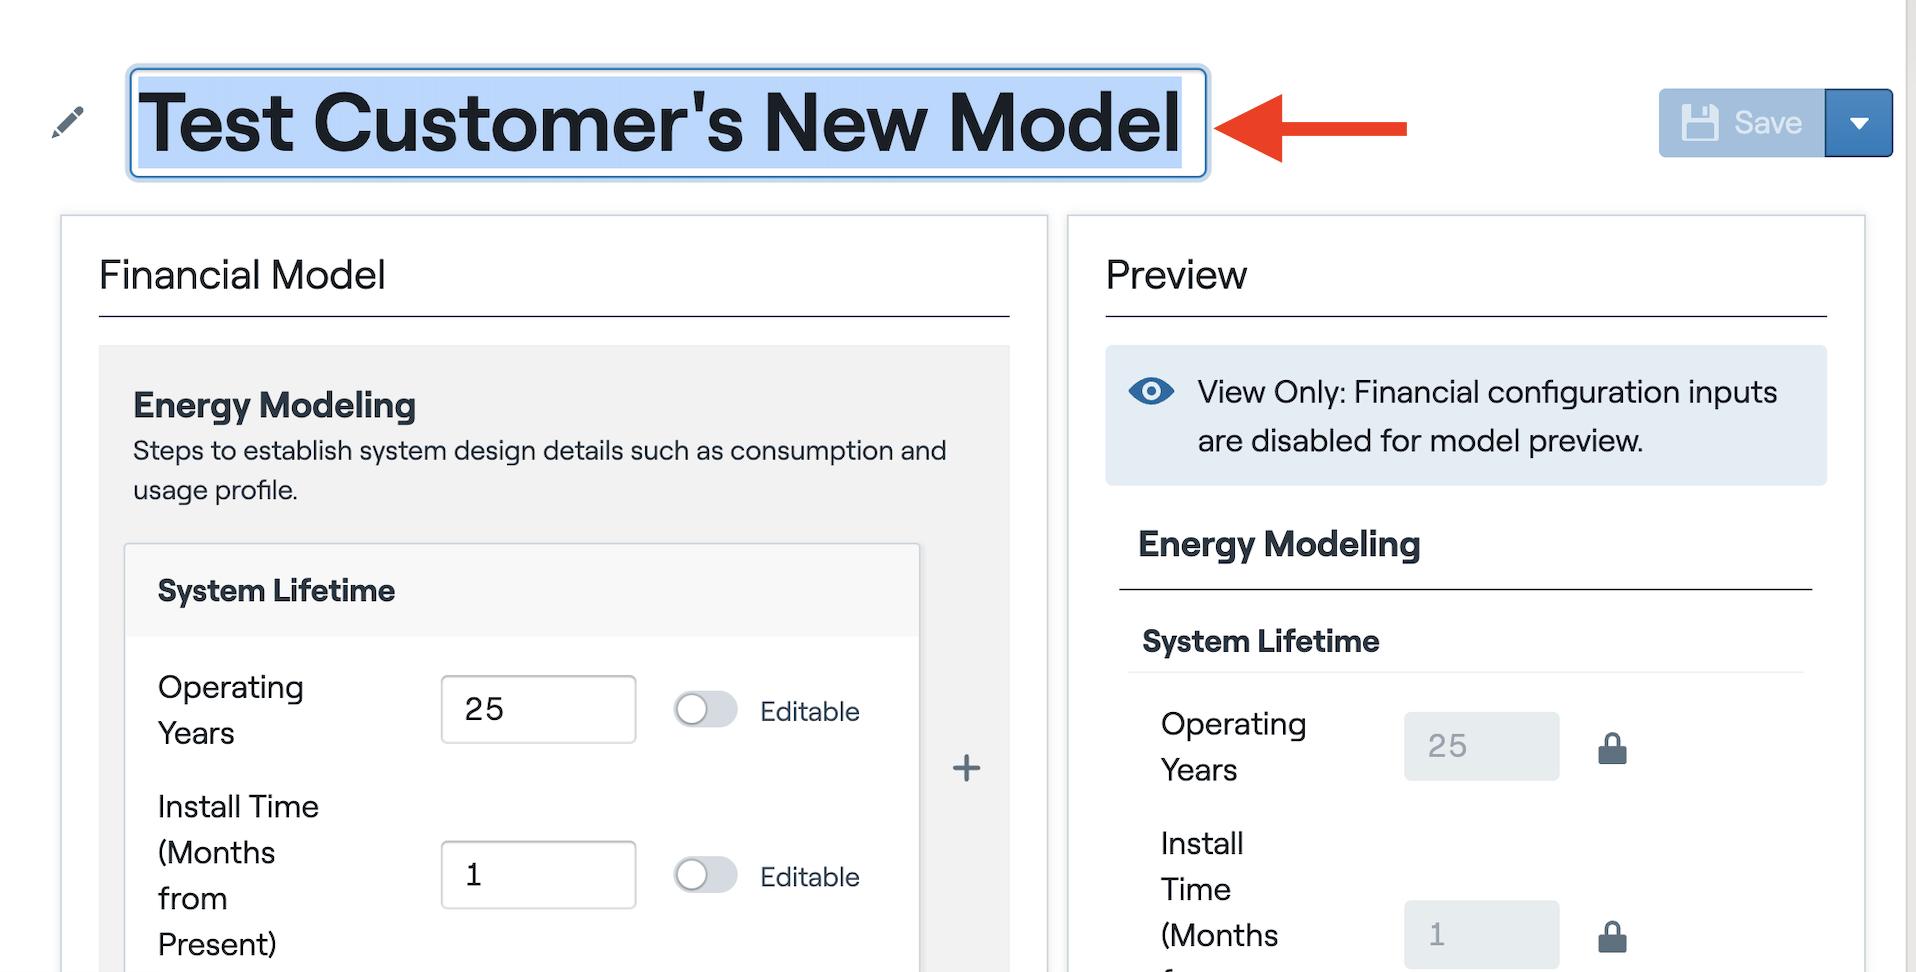This screenshot has height=972, width=1916.
Task: Toggle Editable switch for Install Time
Action: (705, 875)
